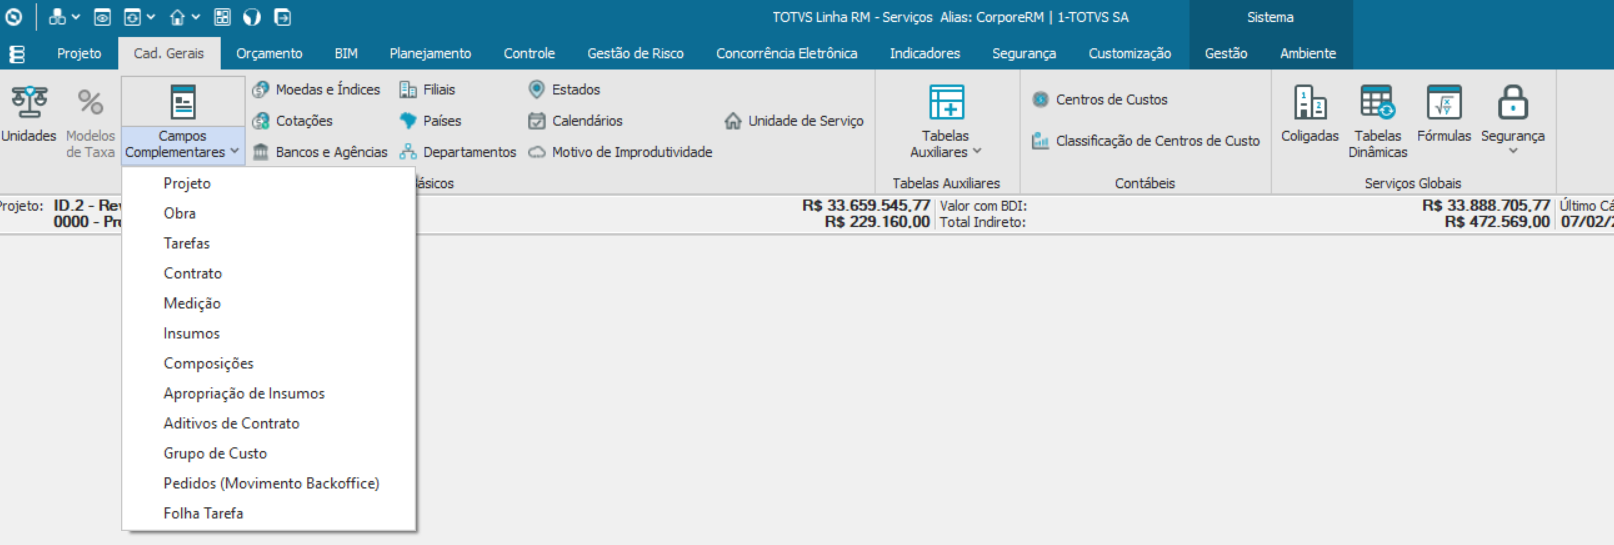Open the stacked database menu icon
This screenshot has width=1614, height=545.
point(17,54)
